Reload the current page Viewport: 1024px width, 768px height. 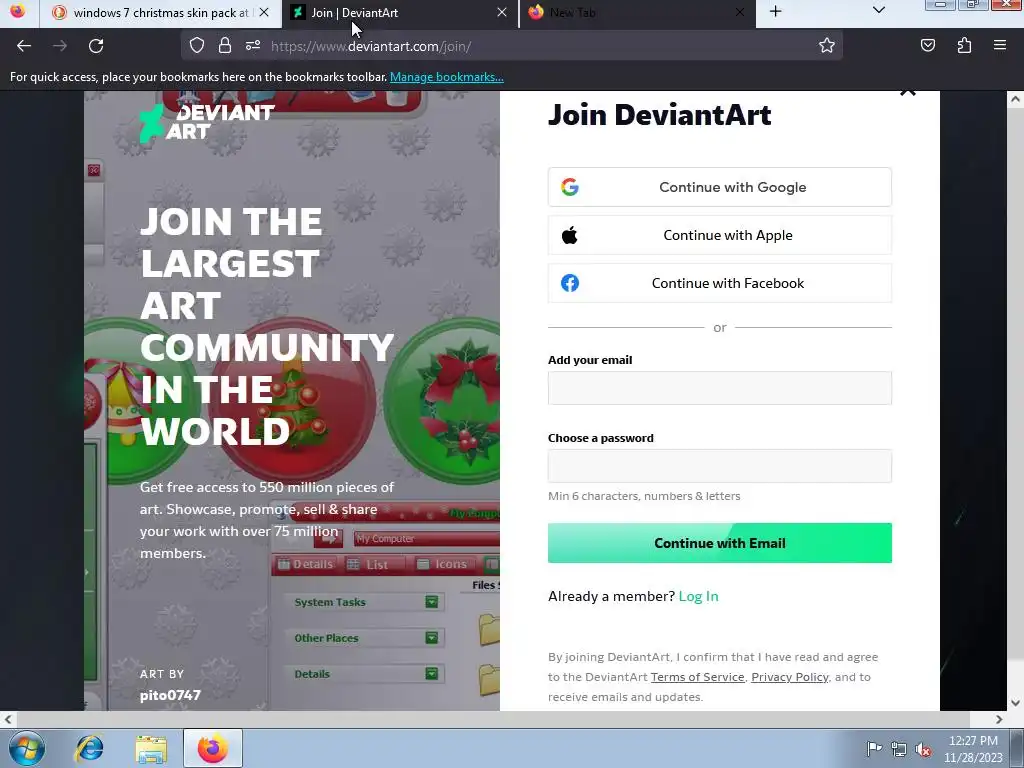point(96,46)
